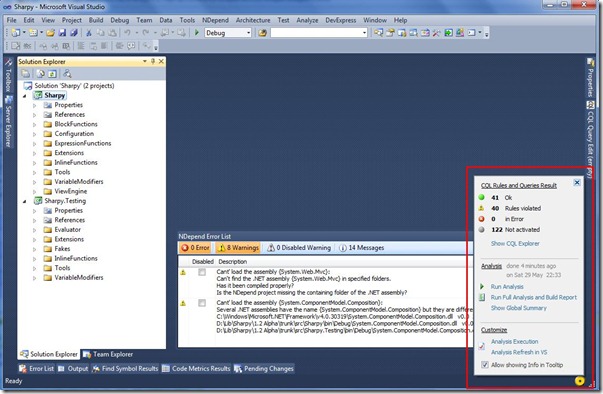The image size is (603, 394).
Task: Click Show All Files in Solution Explorer
Action: coord(40,73)
